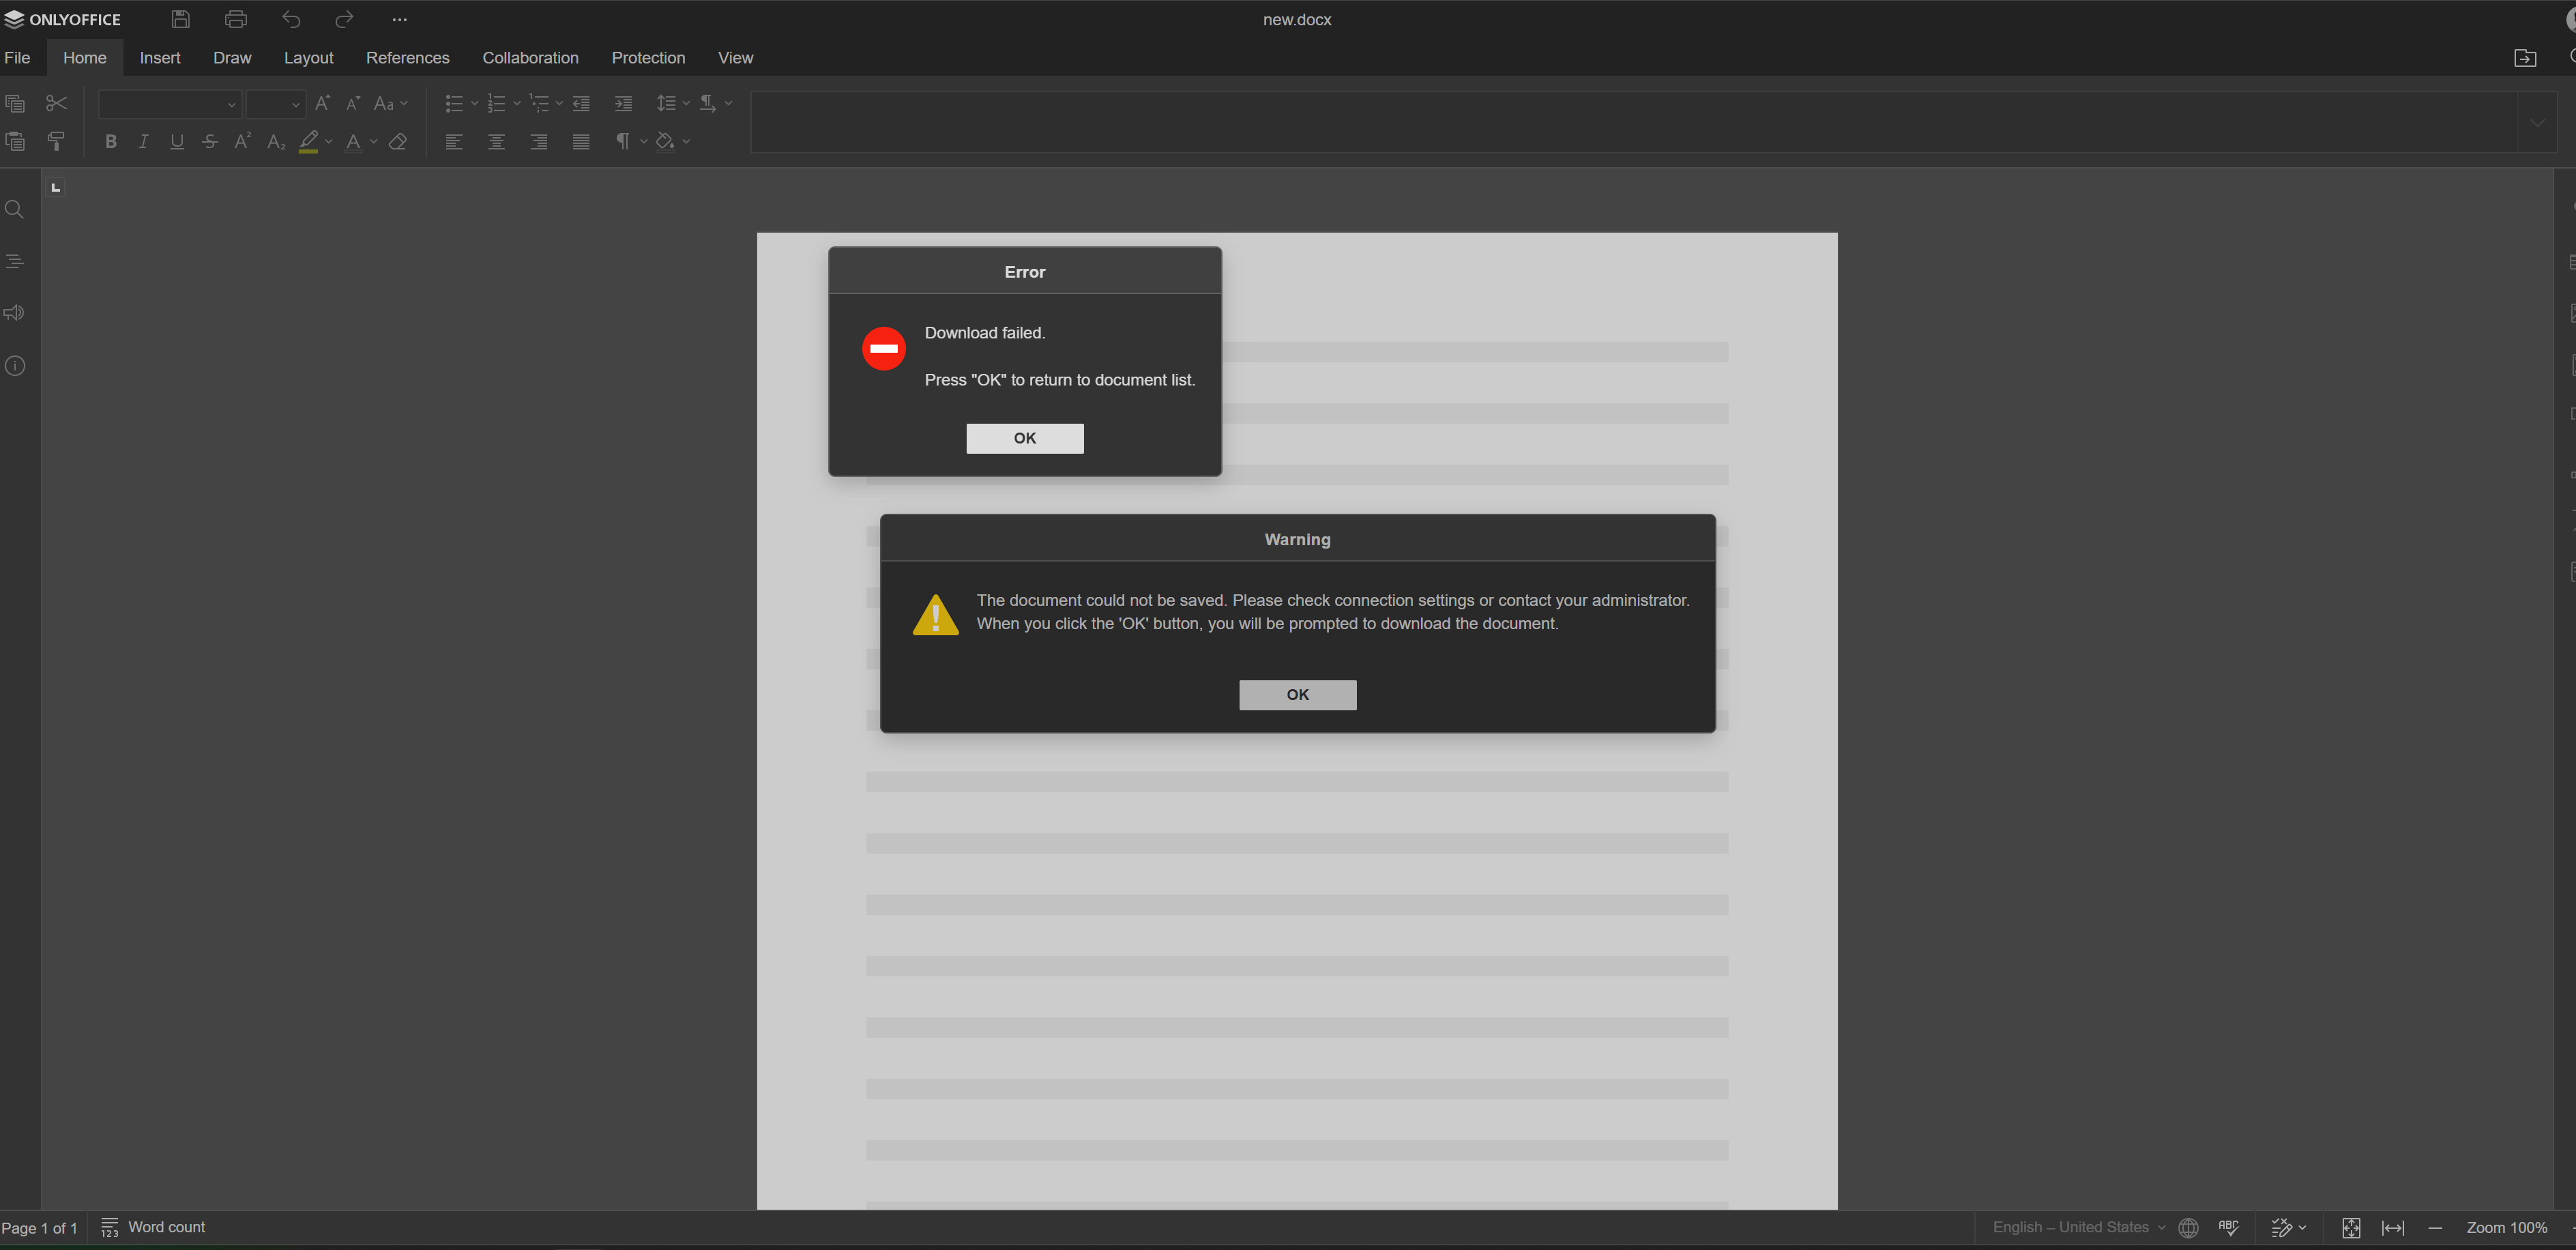Click the Paste icon
2576x1250 pixels.
(x=15, y=141)
